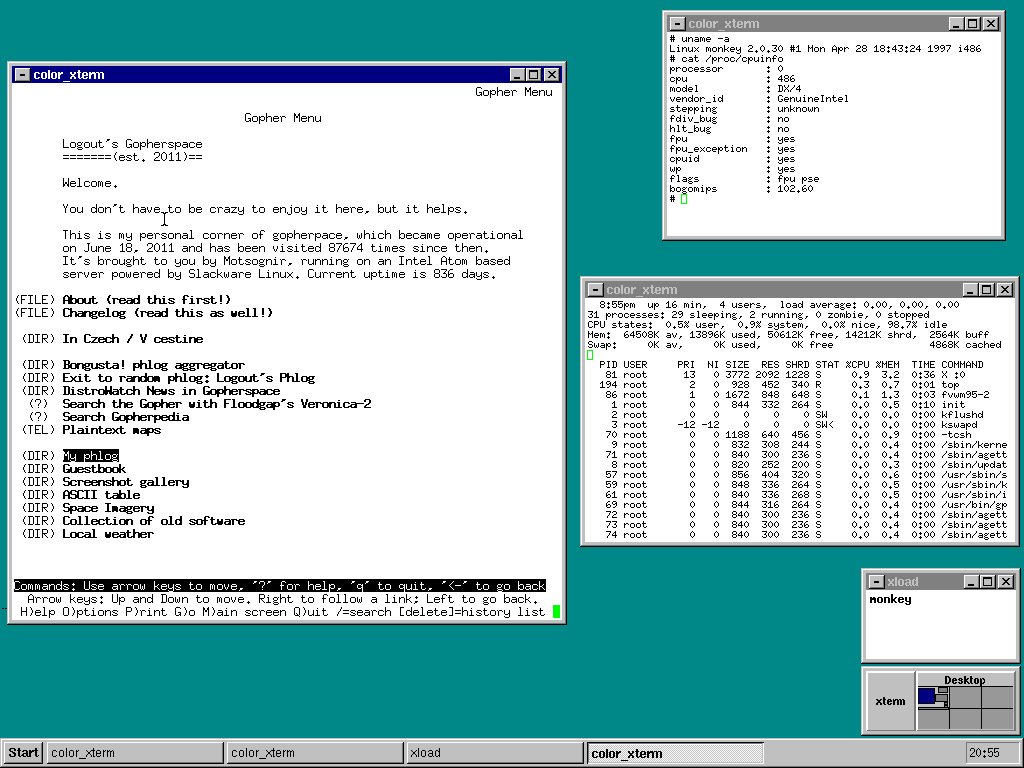
Task: Open window menu of top process window
Action: tap(595, 290)
